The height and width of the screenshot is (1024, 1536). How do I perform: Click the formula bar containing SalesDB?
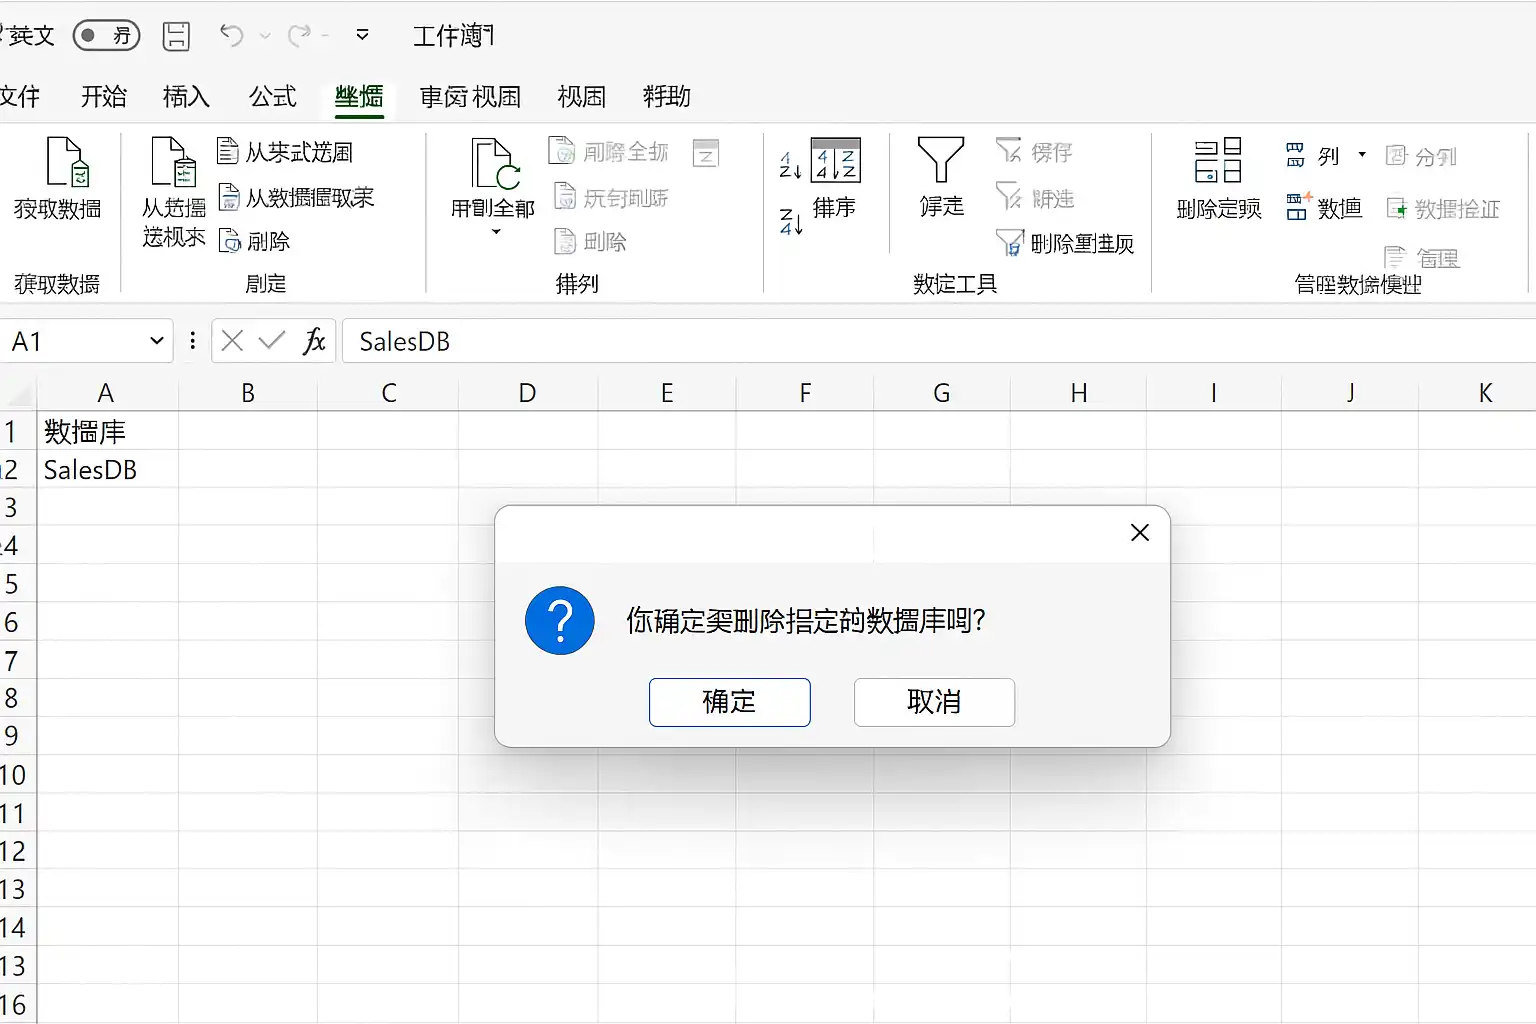pos(939,341)
